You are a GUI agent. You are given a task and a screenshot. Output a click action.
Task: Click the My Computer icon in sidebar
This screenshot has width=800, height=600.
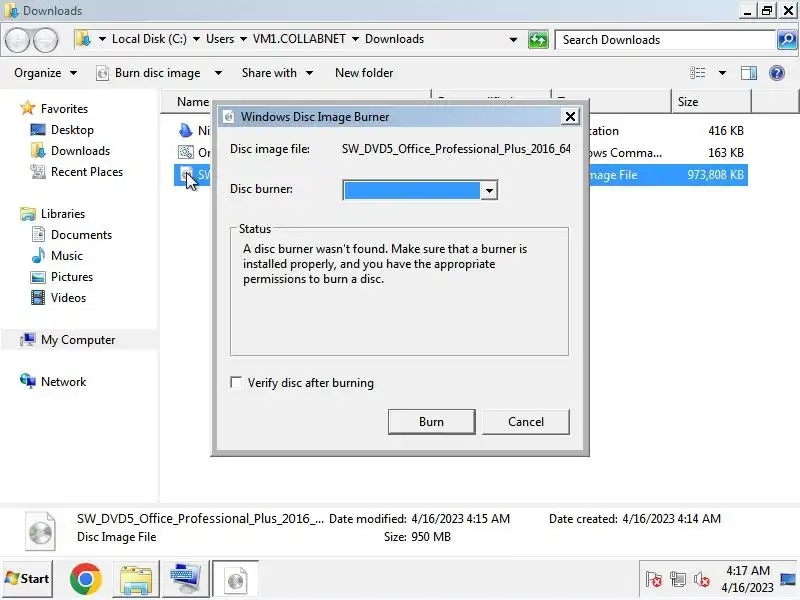click(28, 339)
